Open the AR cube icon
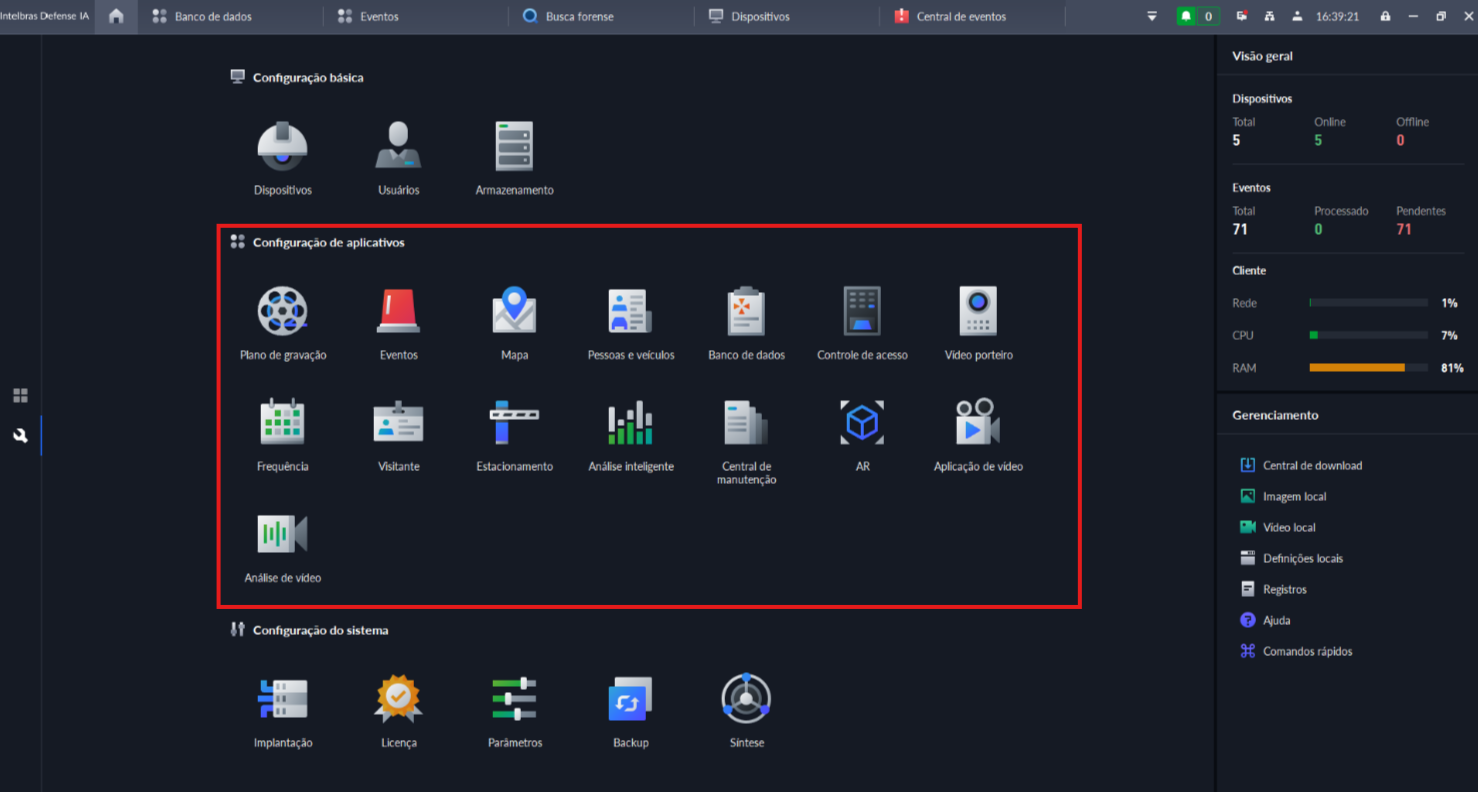This screenshot has height=792, width=1478. point(862,423)
